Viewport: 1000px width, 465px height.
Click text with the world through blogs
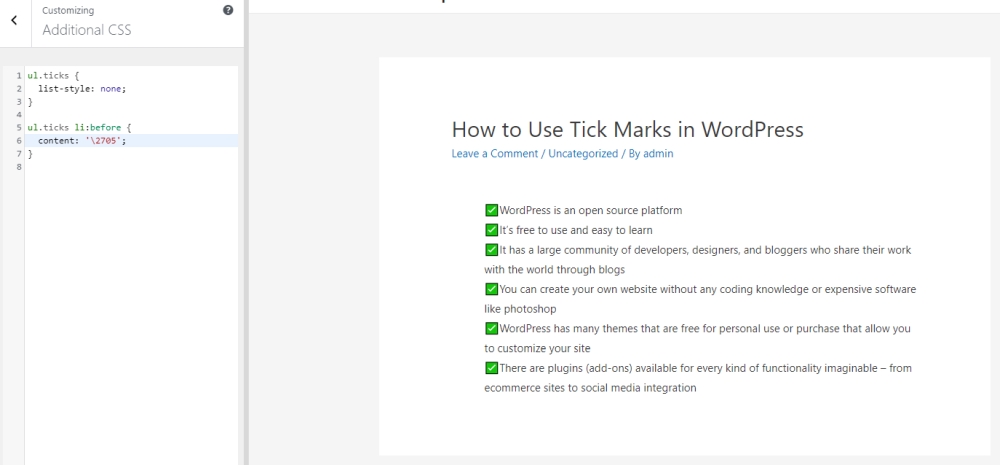click(x=554, y=269)
